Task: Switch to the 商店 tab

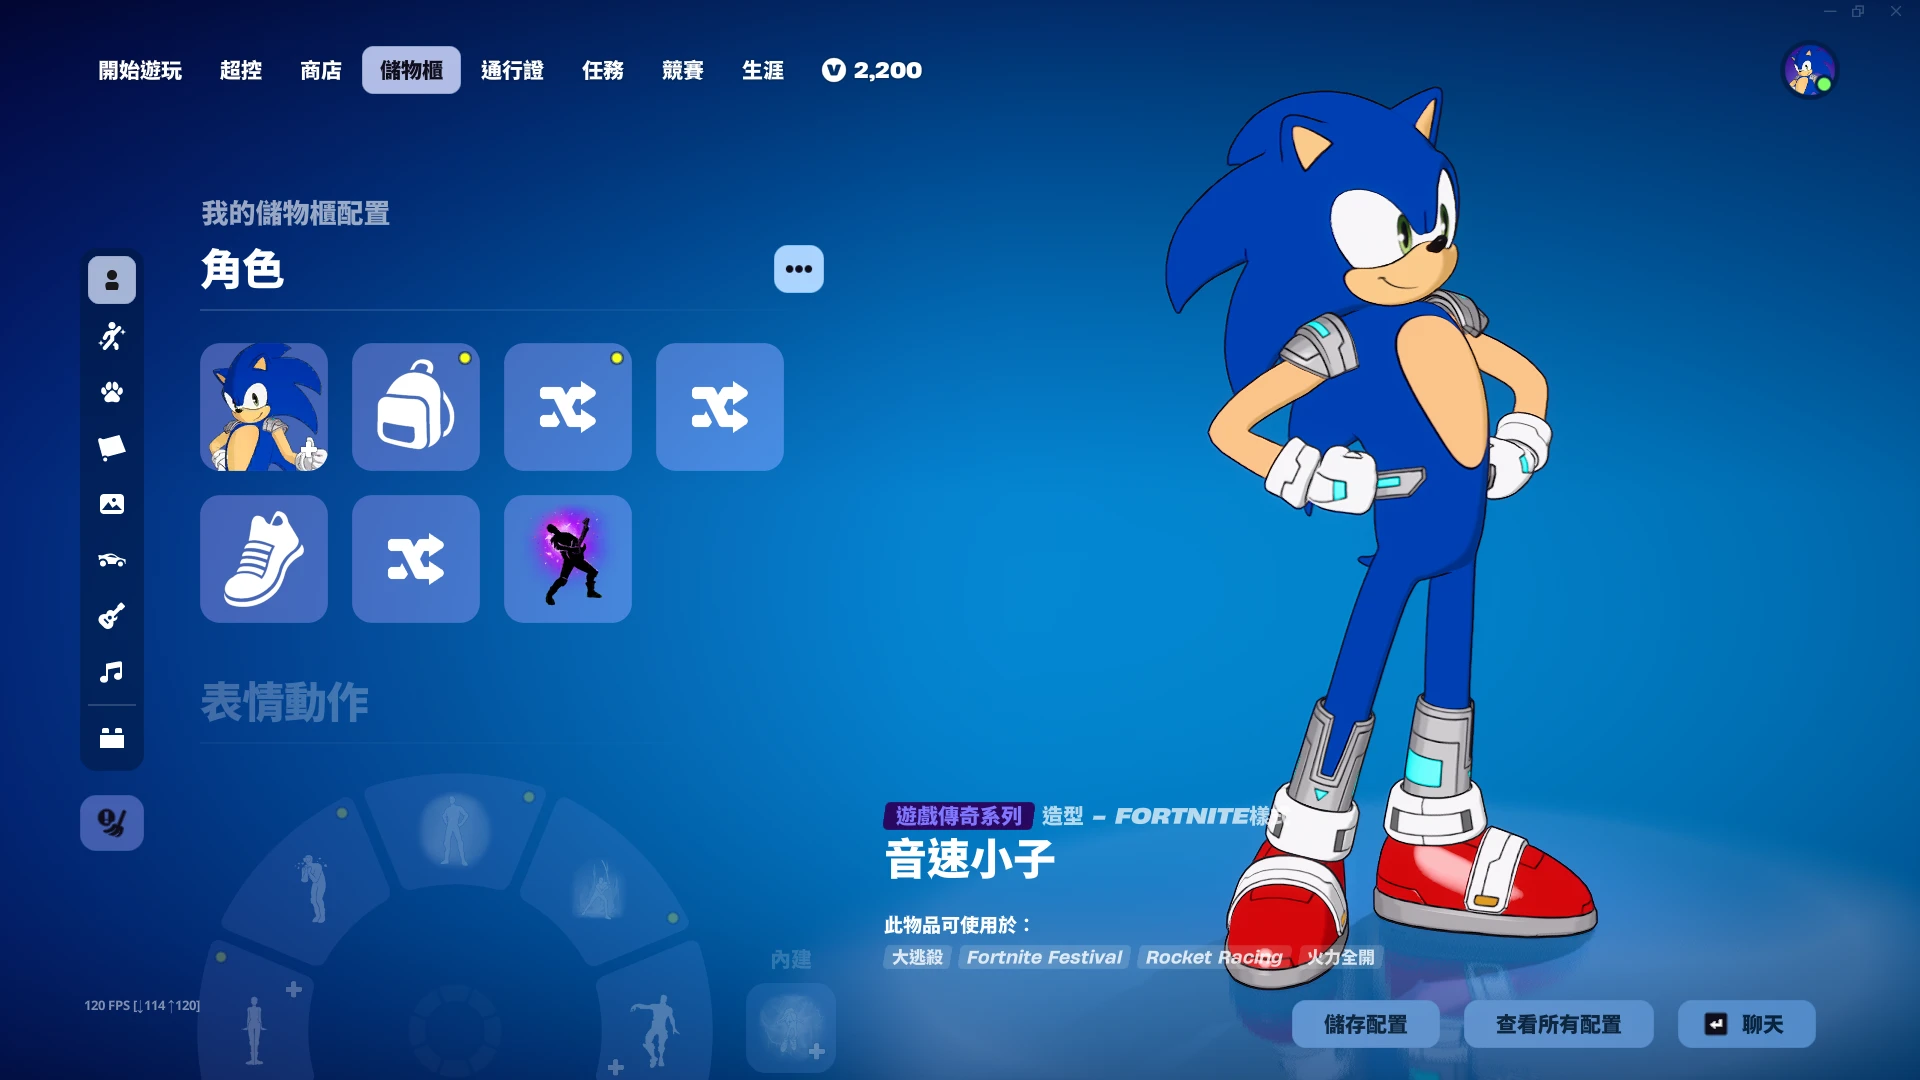Action: (x=321, y=70)
